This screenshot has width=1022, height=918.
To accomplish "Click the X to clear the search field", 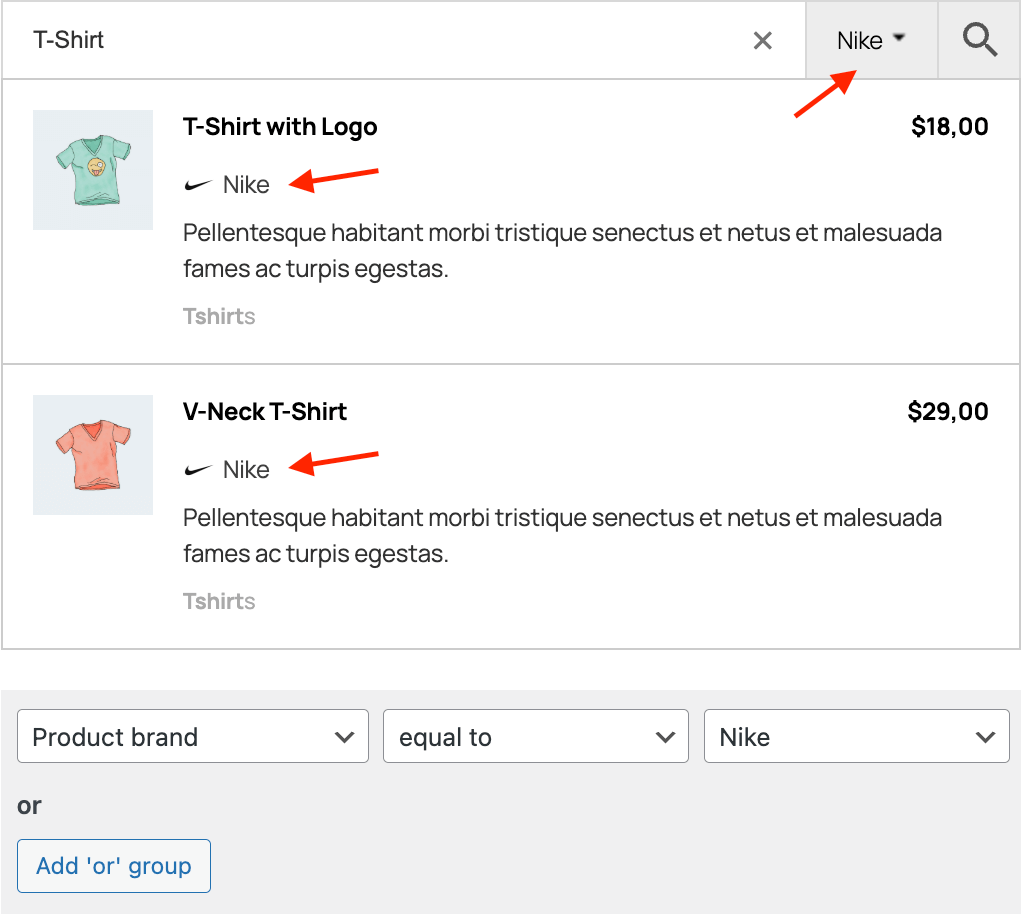I will [x=763, y=40].
